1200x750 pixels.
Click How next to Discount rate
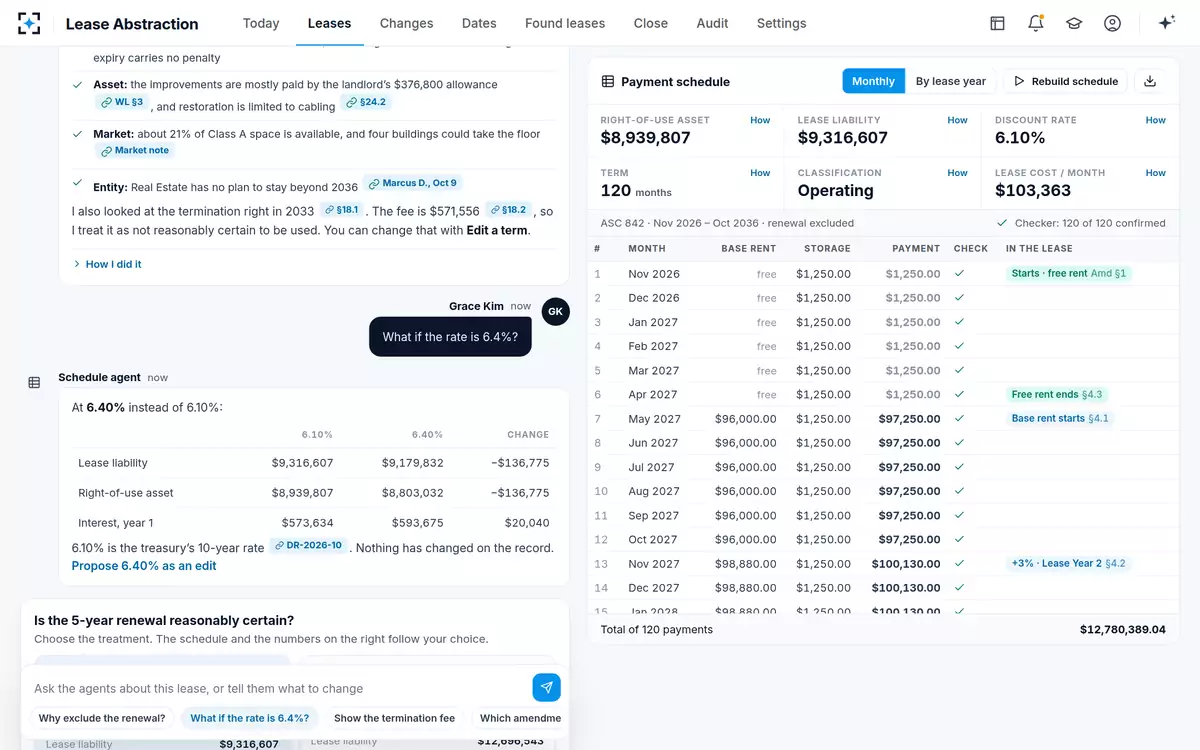pos(1155,120)
